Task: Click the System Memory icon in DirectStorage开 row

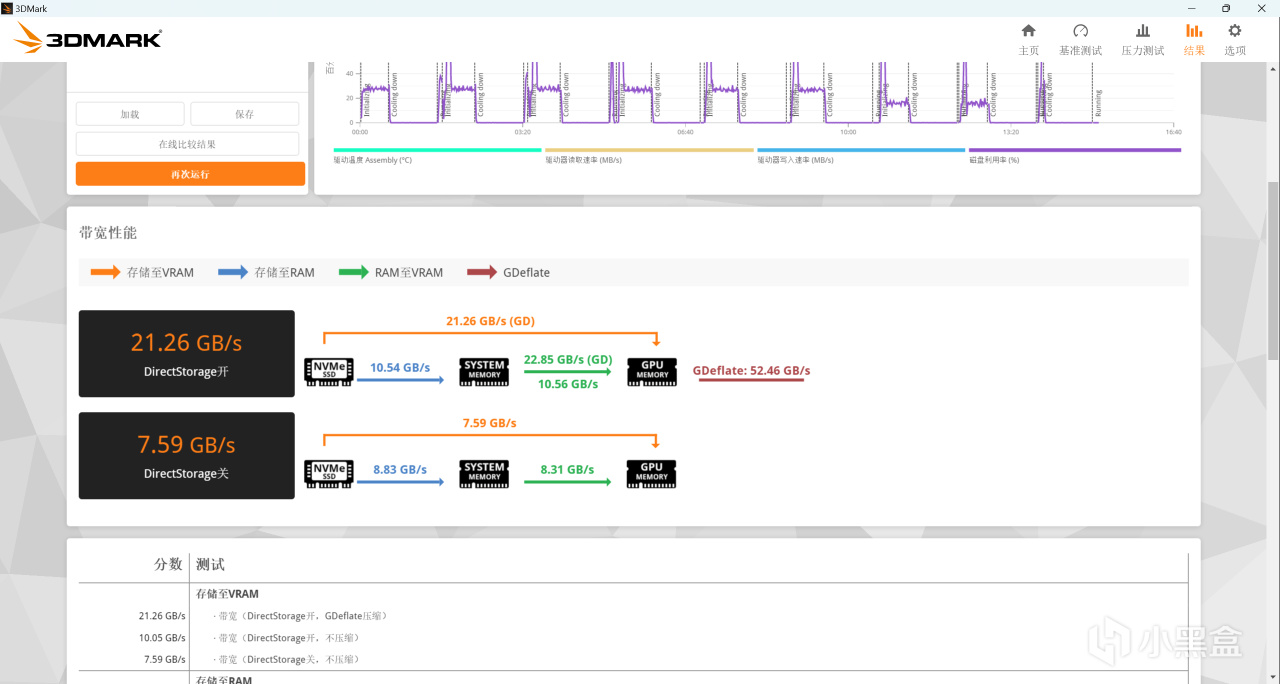Action: coord(484,371)
